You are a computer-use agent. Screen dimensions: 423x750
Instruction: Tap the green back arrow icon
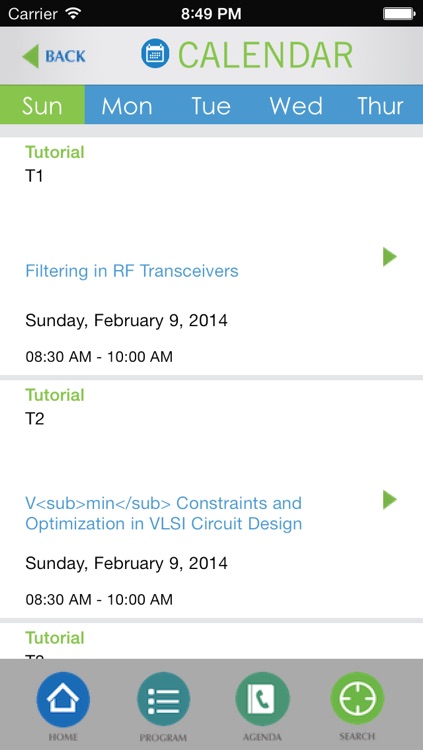point(31,56)
